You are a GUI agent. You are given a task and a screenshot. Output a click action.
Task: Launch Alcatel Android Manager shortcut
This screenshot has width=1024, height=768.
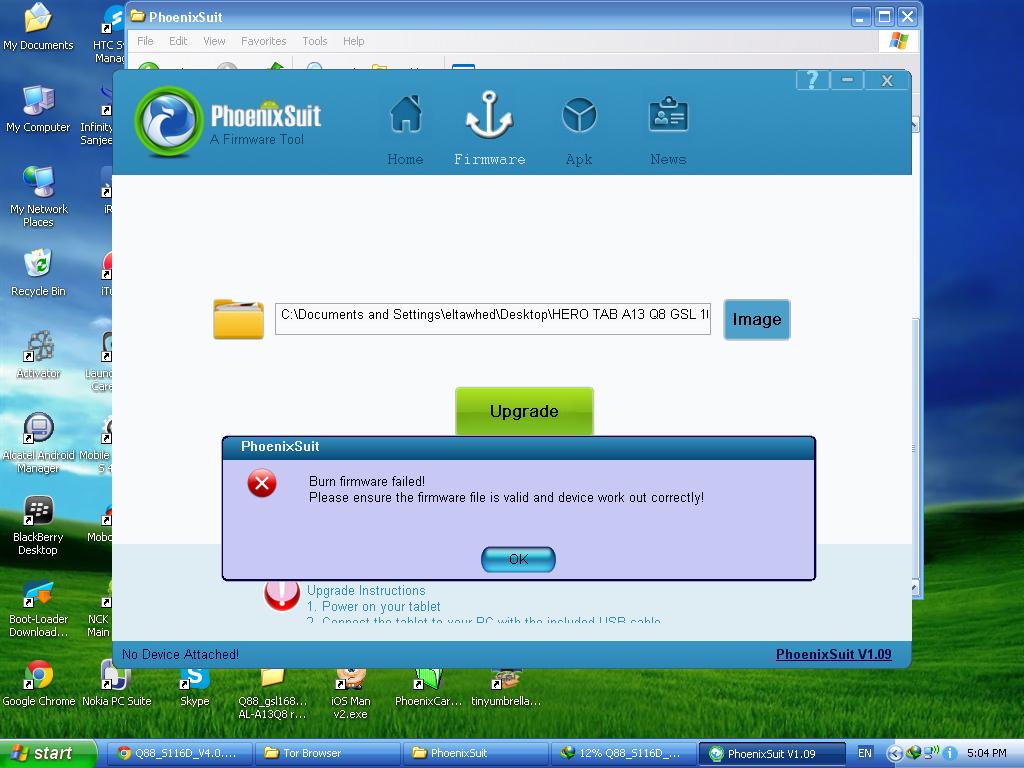tap(38, 443)
